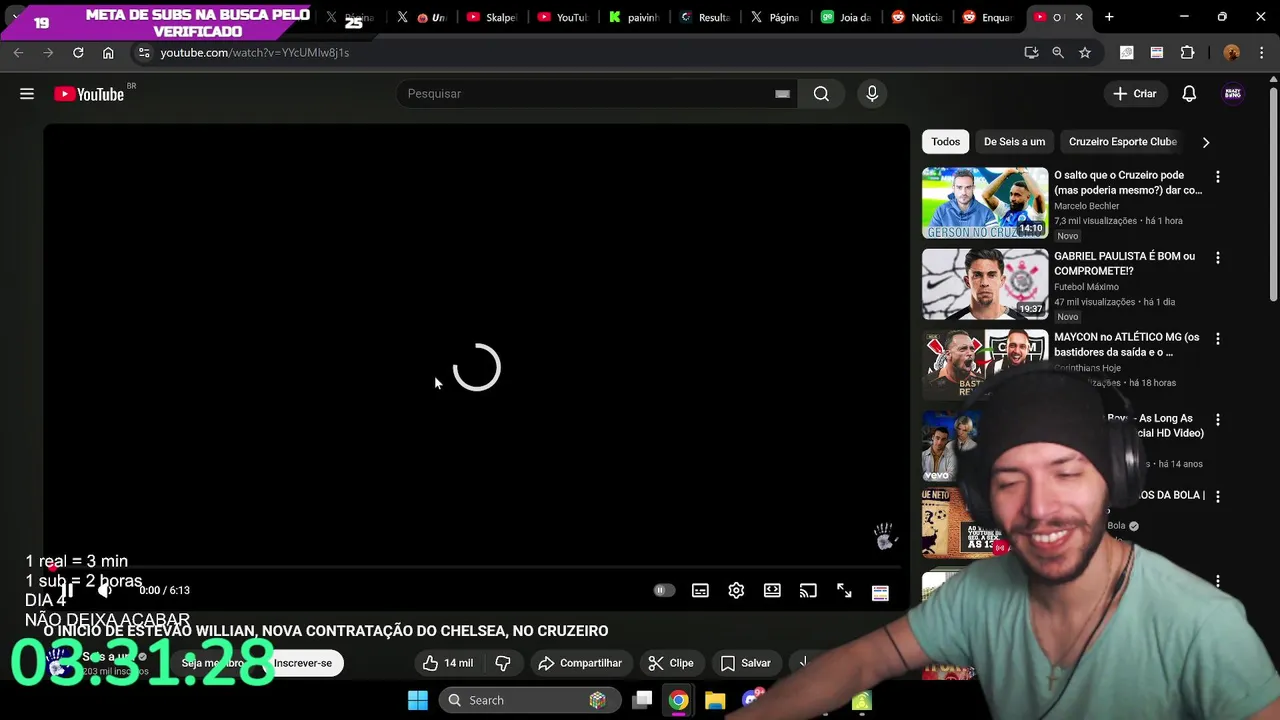Screen dimensions: 1280x720
Task: Seek on the video progress bar
Action: tap(476, 567)
